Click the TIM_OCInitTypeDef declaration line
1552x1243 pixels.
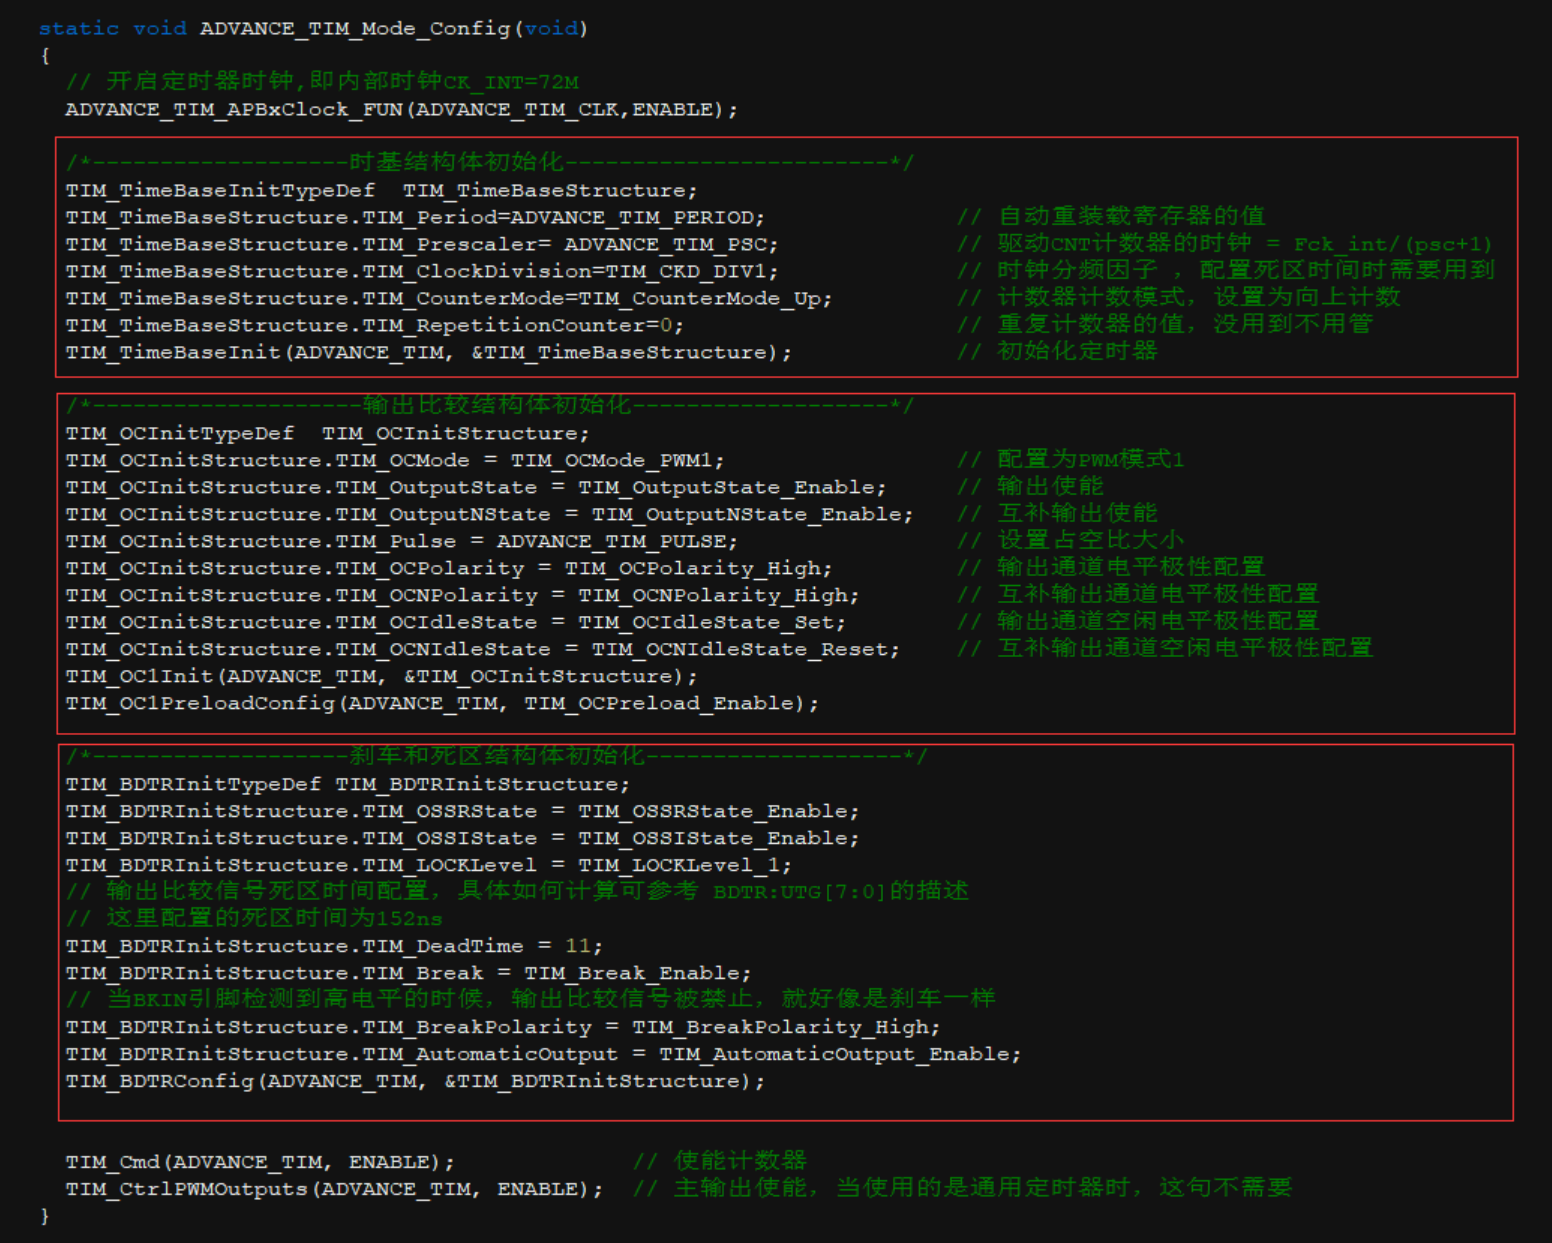click(328, 433)
